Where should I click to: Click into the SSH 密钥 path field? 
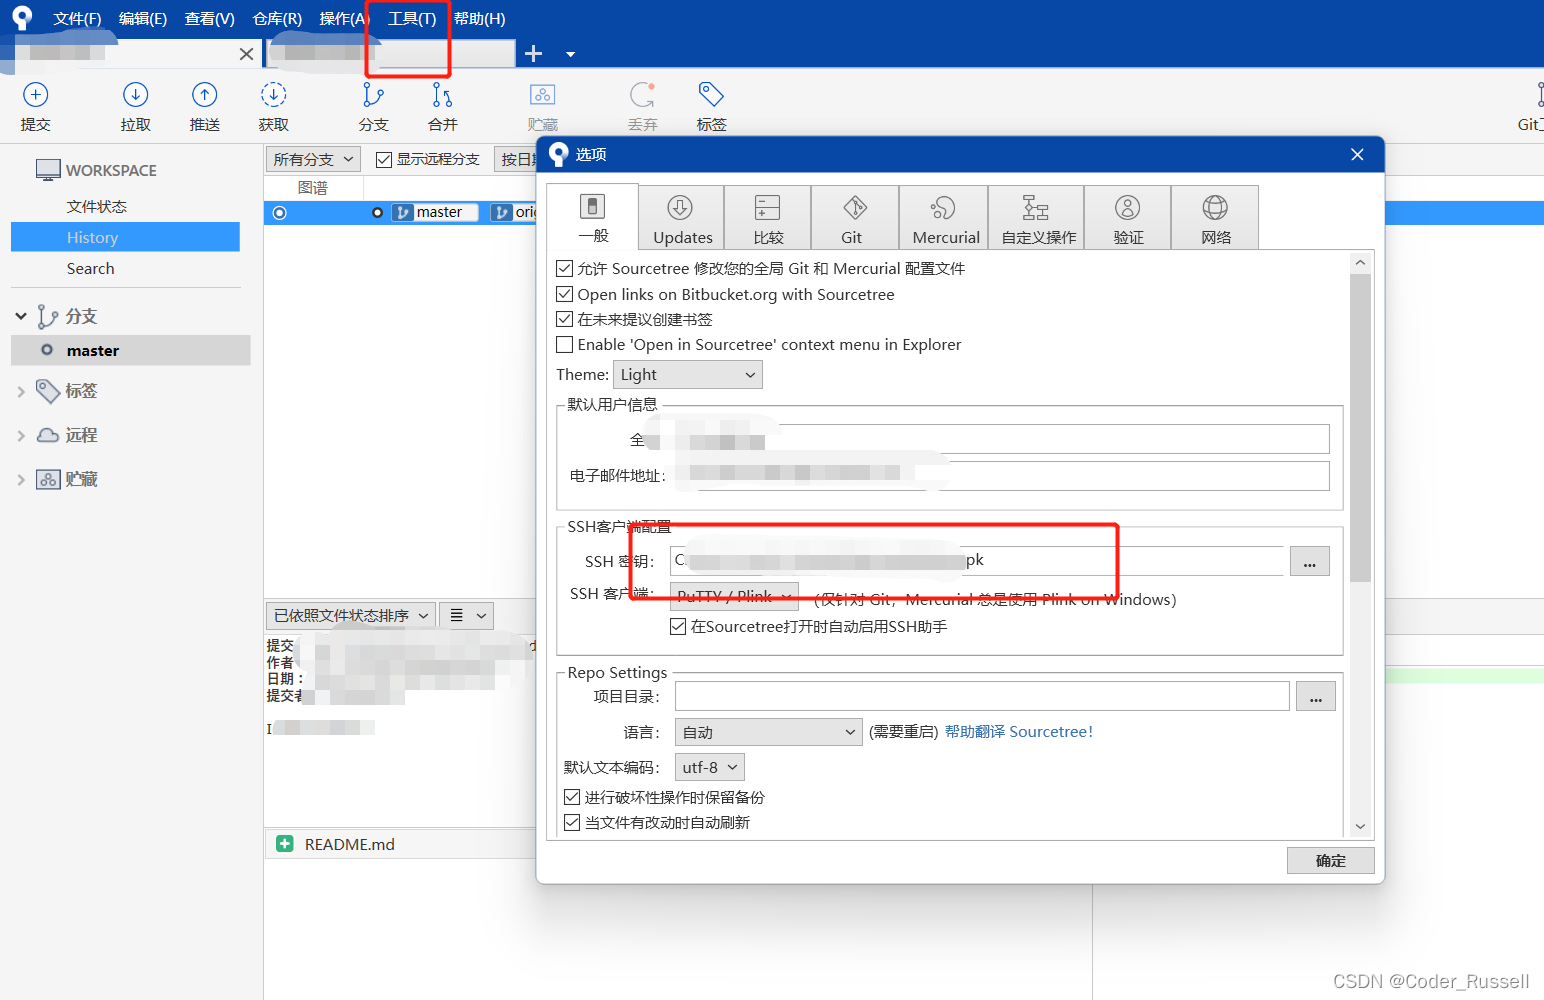(x=977, y=561)
